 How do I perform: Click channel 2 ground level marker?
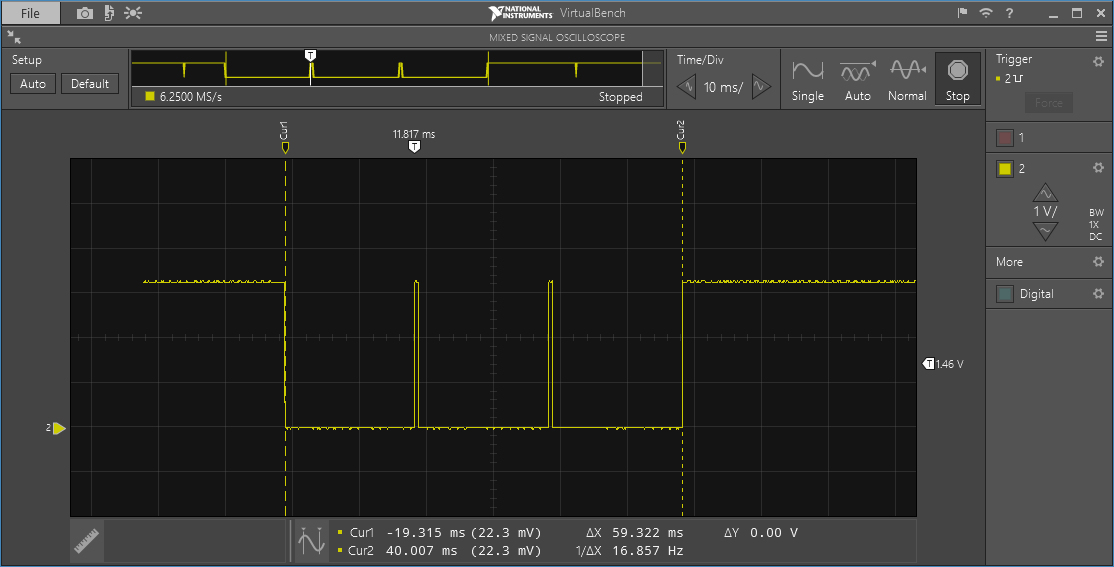pyautogui.click(x=58, y=428)
